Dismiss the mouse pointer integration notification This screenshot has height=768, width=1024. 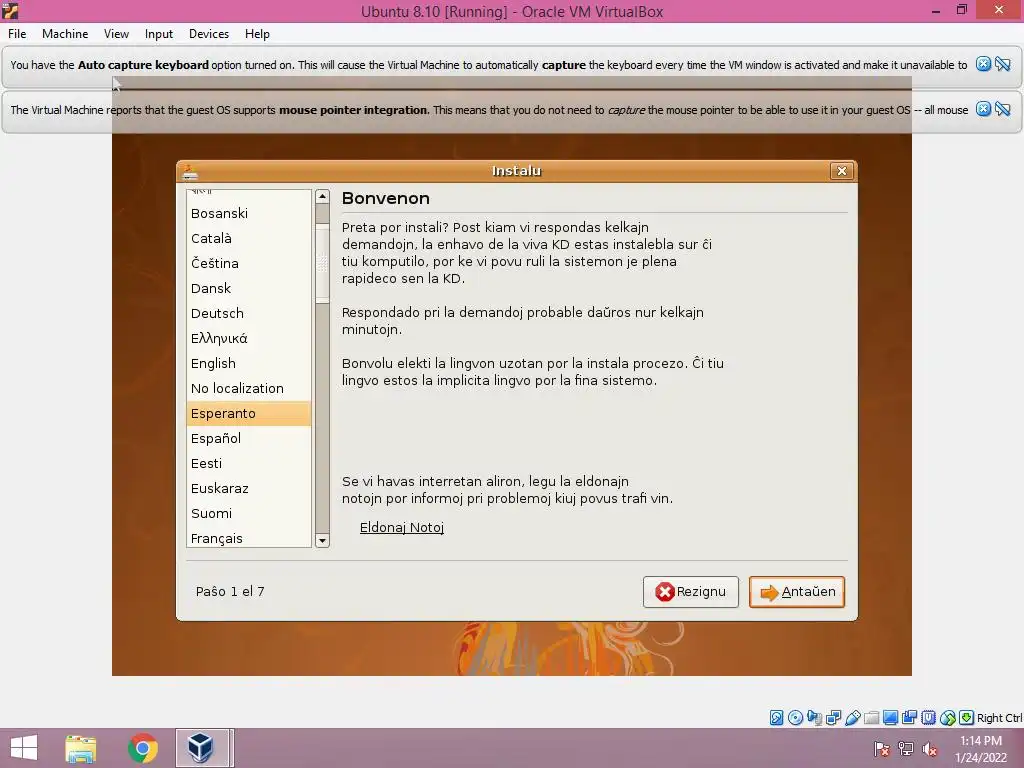984,109
